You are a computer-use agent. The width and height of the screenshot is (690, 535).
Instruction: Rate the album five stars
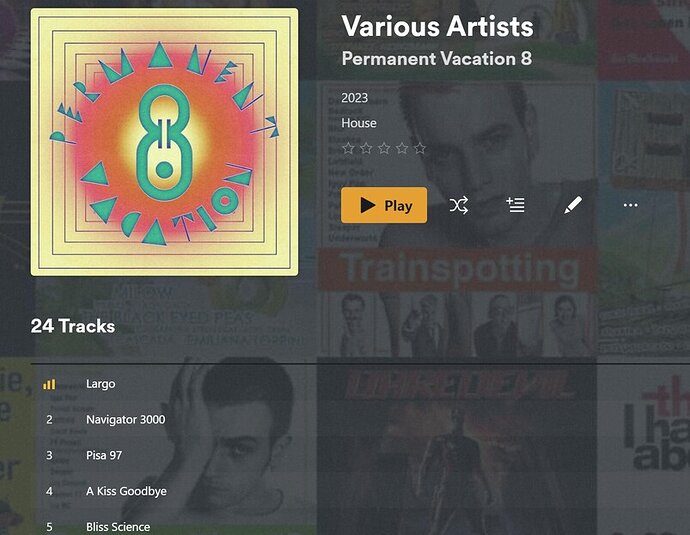click(420, 148)
